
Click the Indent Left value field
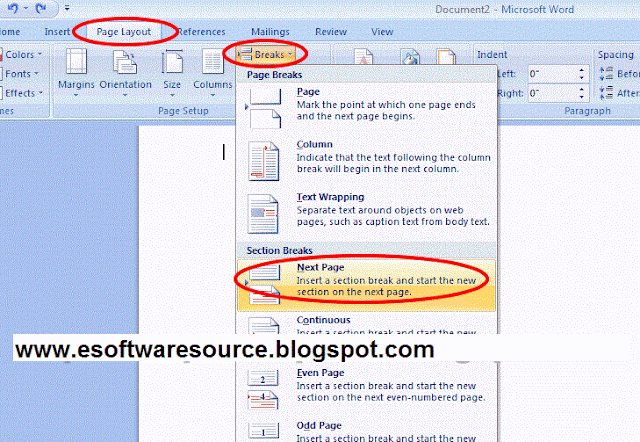[553, 74]
